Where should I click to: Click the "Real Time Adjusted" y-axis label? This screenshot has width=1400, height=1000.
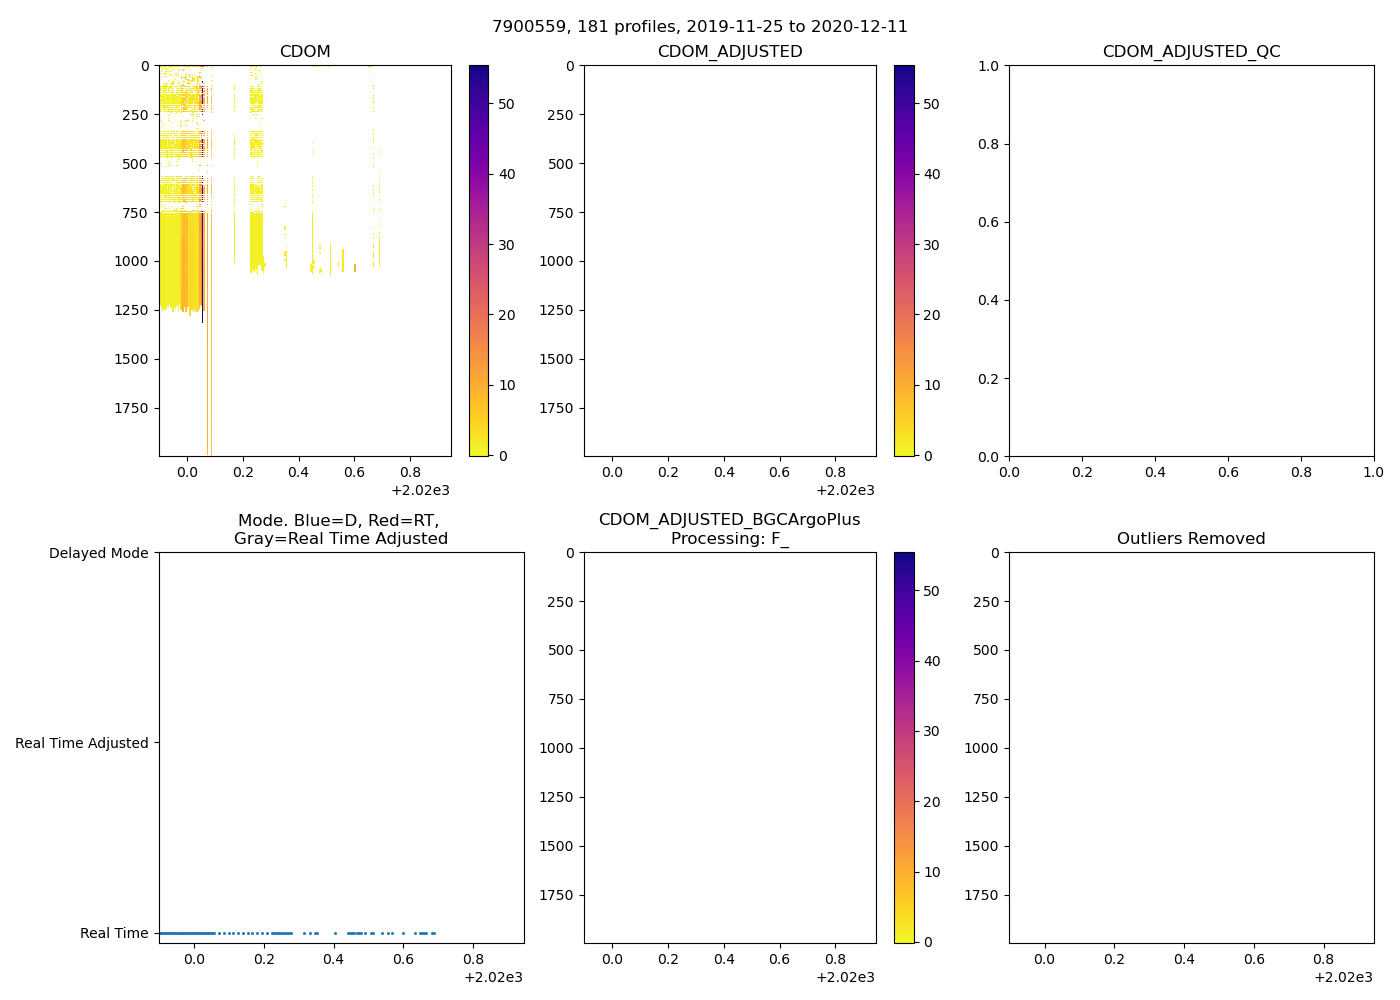tap(82, 743)
